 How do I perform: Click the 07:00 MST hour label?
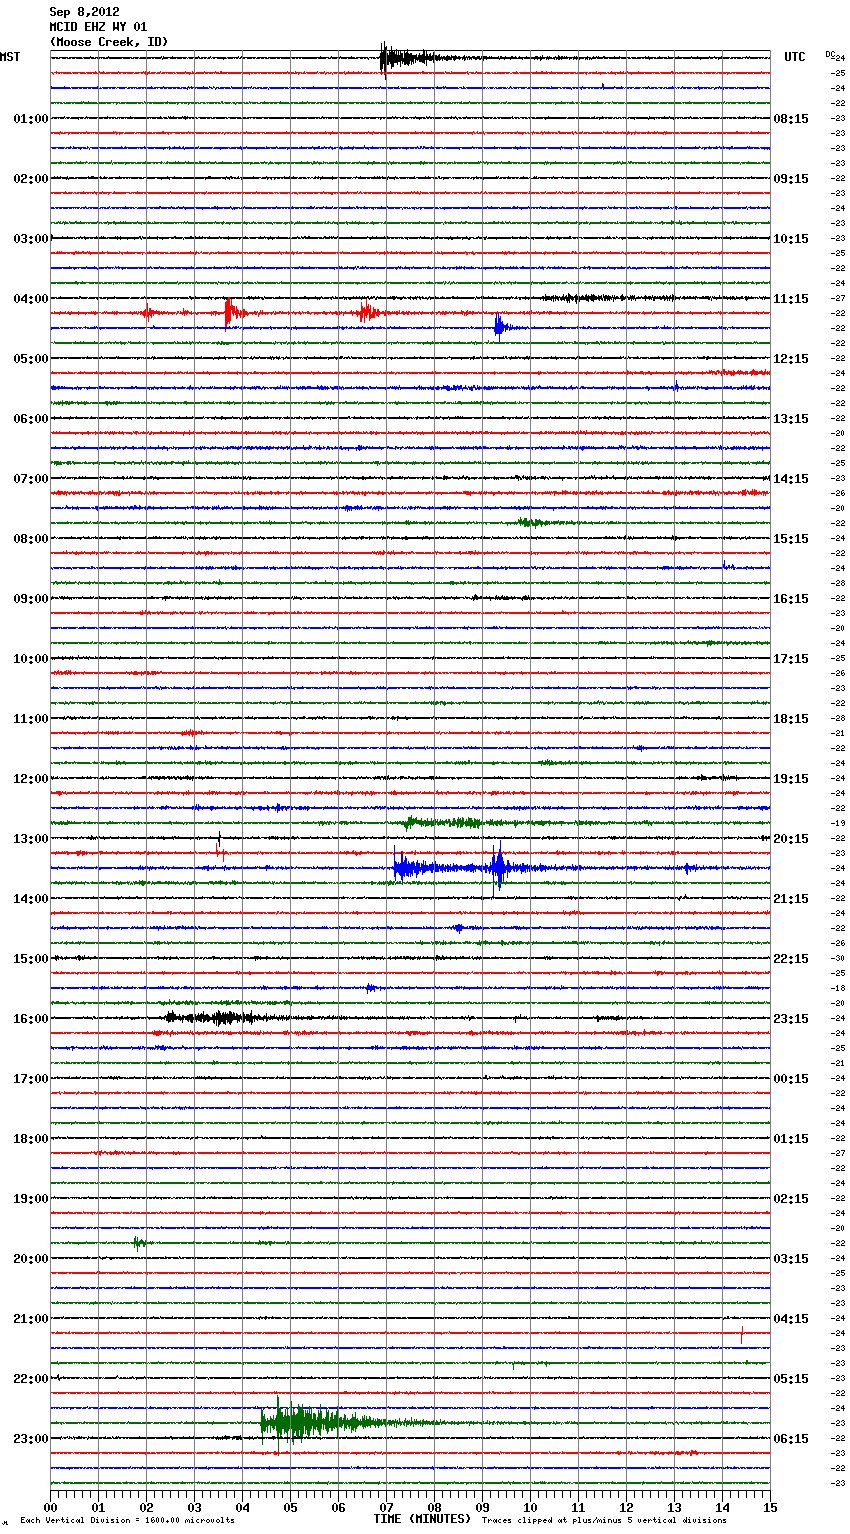(x=30, y=479)
